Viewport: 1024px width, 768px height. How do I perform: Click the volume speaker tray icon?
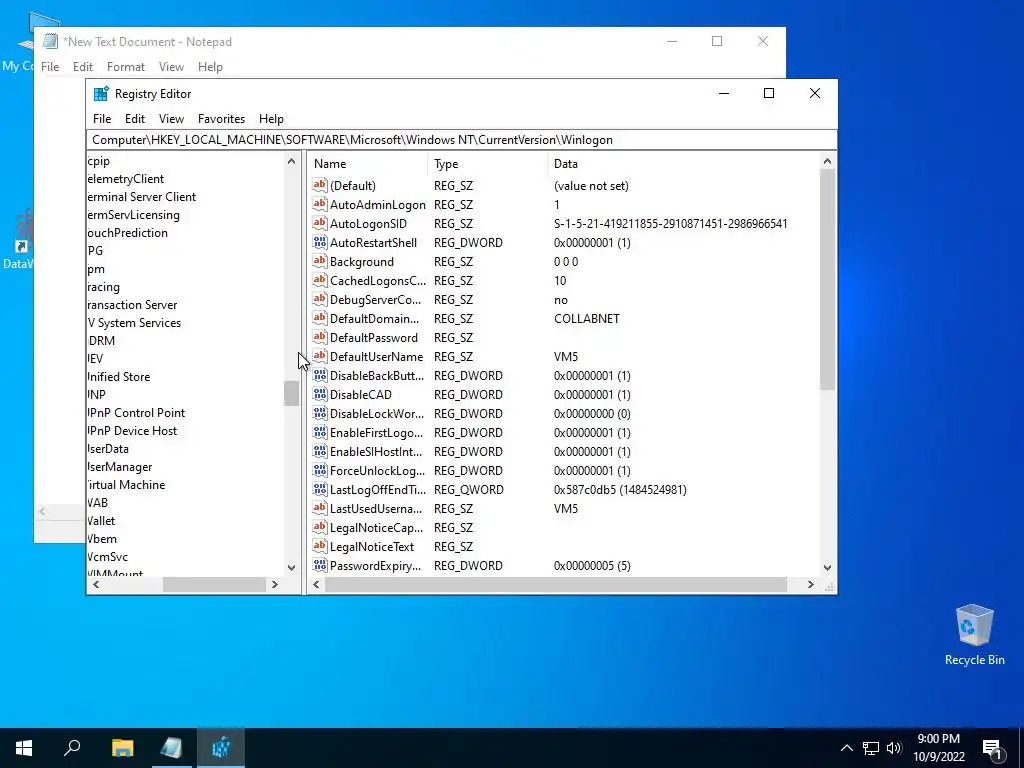click(894, 748)
